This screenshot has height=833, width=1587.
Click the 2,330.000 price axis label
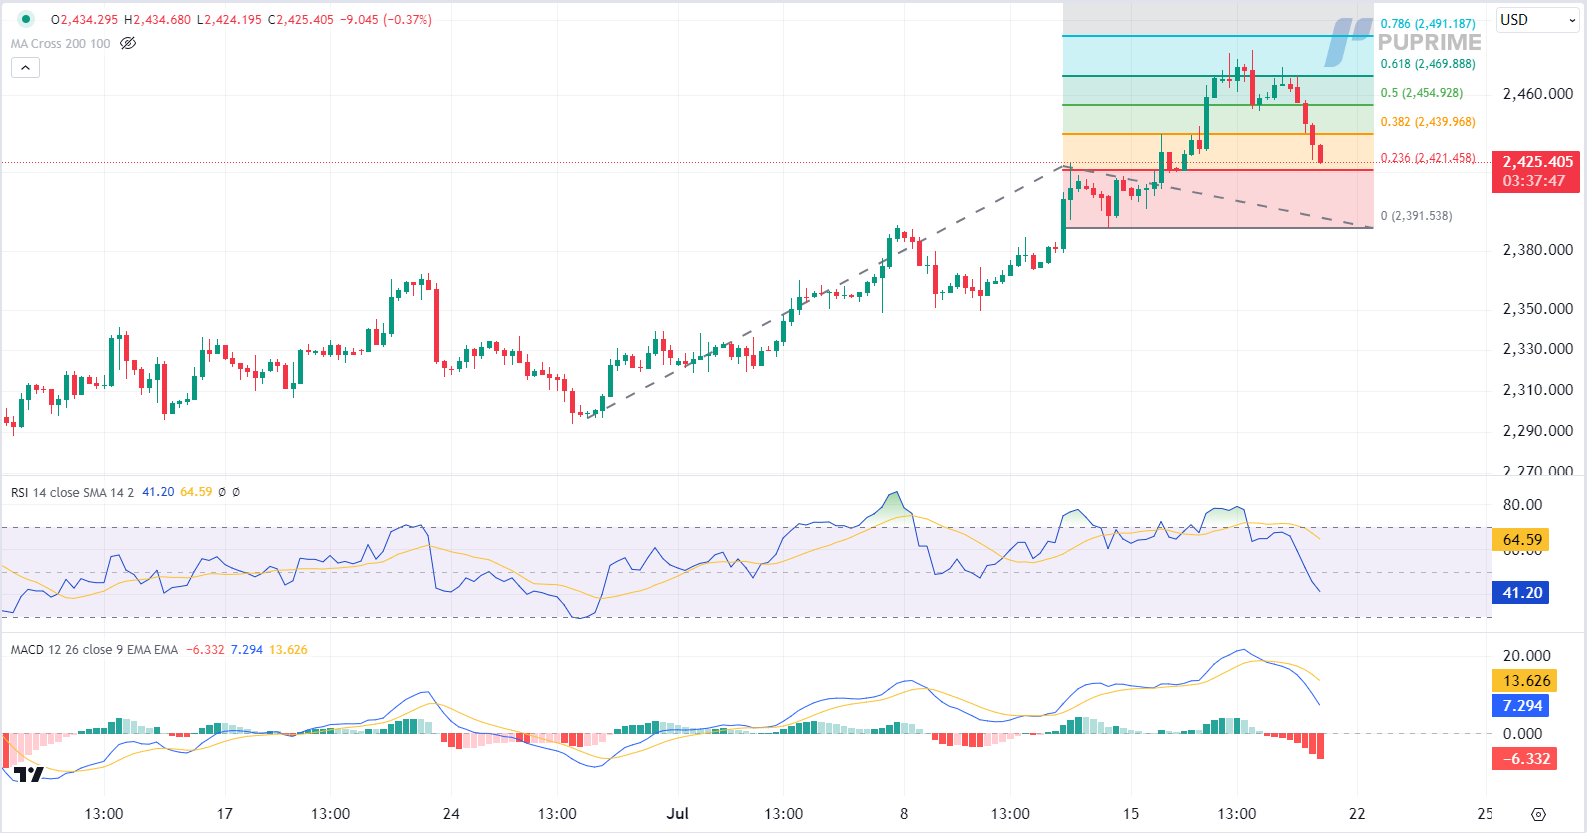(1537, 349)
